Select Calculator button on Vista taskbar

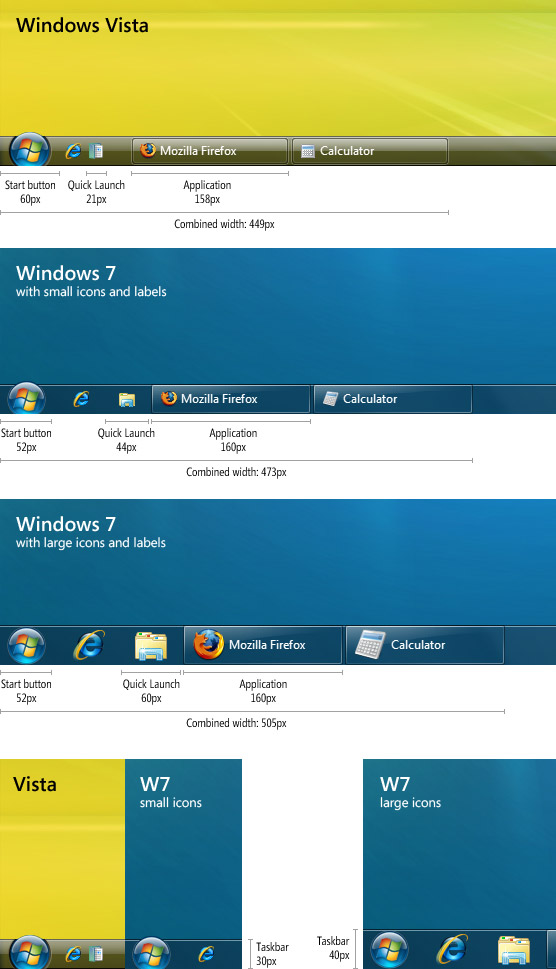click(369, 151)
